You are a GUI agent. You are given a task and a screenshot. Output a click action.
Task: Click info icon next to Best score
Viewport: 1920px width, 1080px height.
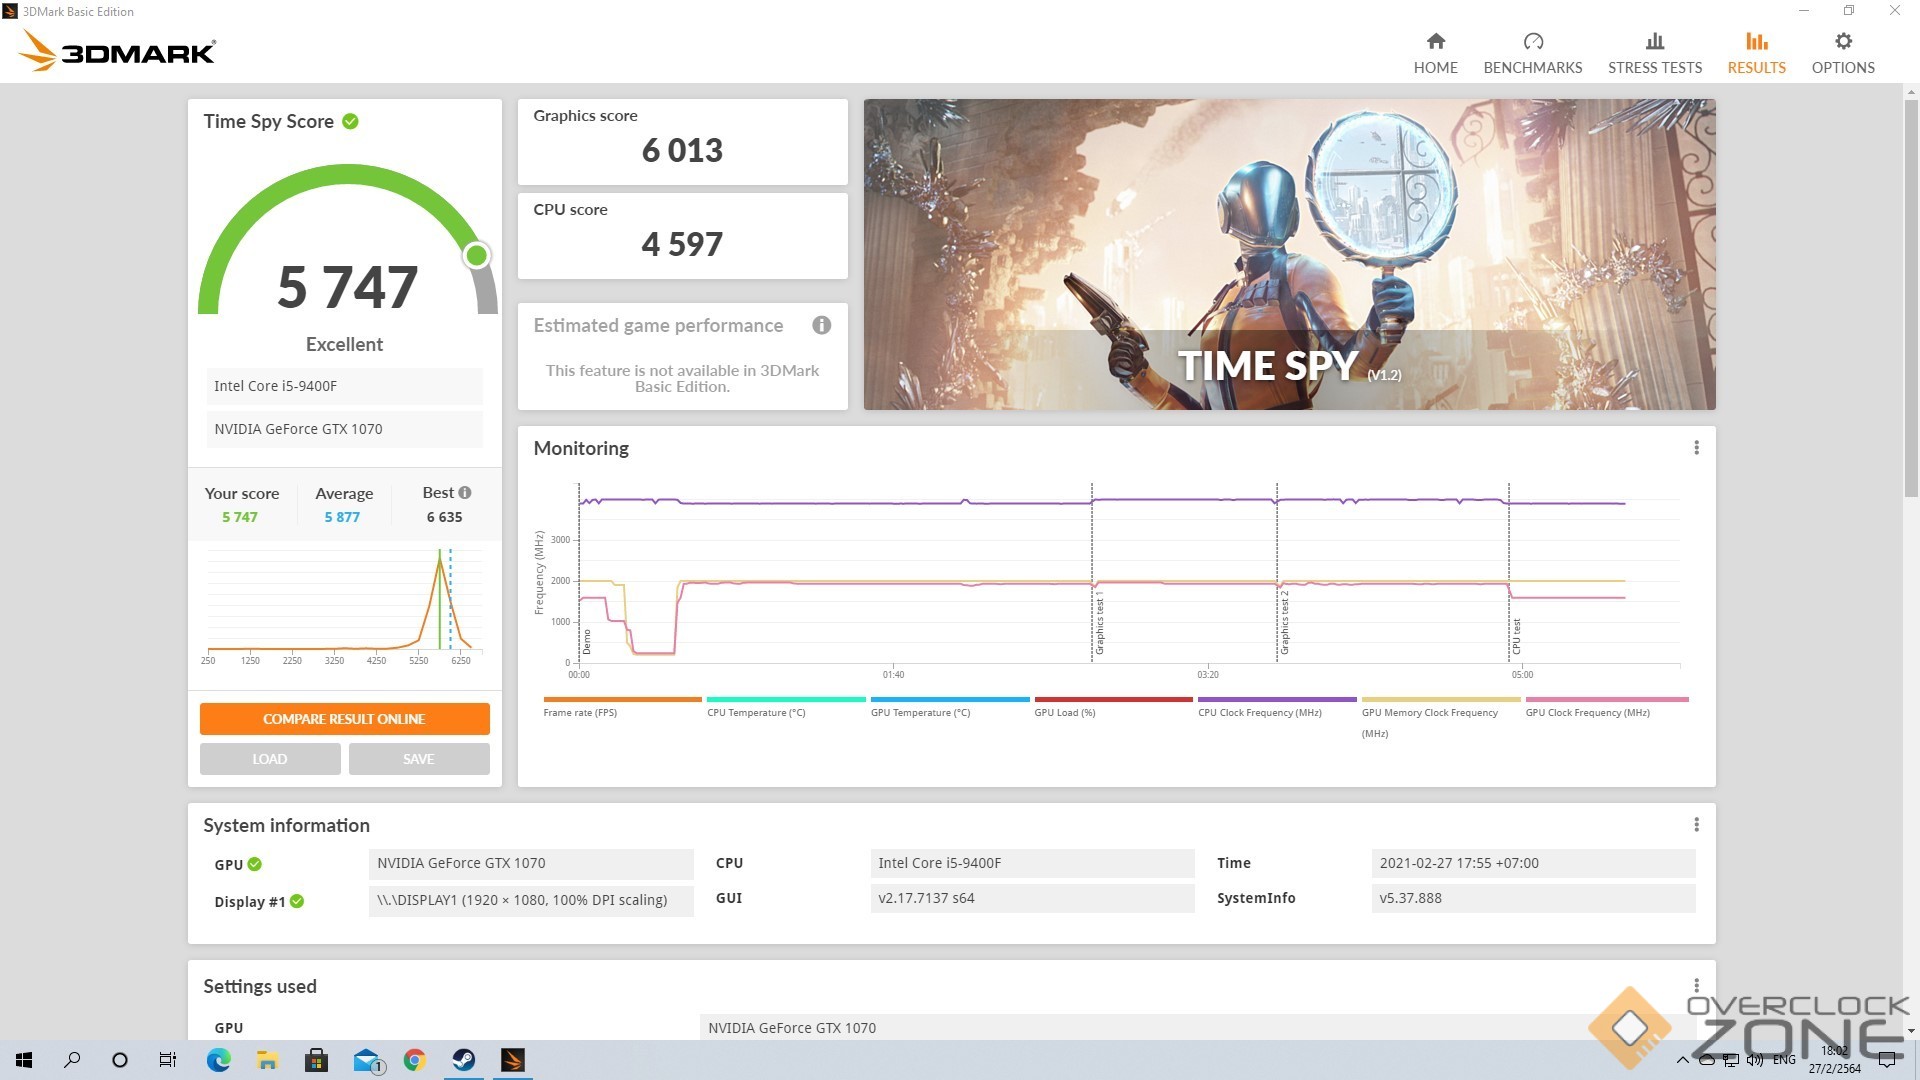click(465, 493)
